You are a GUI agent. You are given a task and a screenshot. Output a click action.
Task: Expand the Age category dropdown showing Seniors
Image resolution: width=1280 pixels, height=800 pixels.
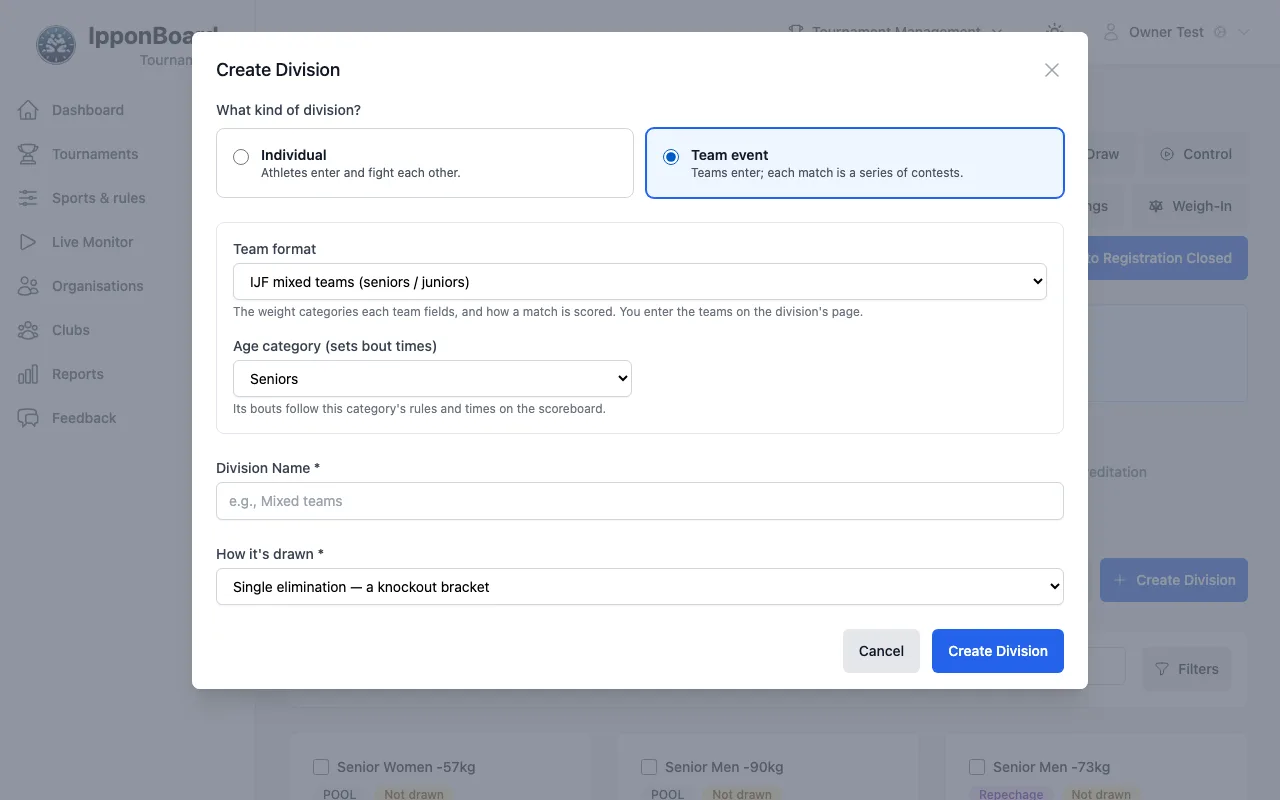[432, 379]
